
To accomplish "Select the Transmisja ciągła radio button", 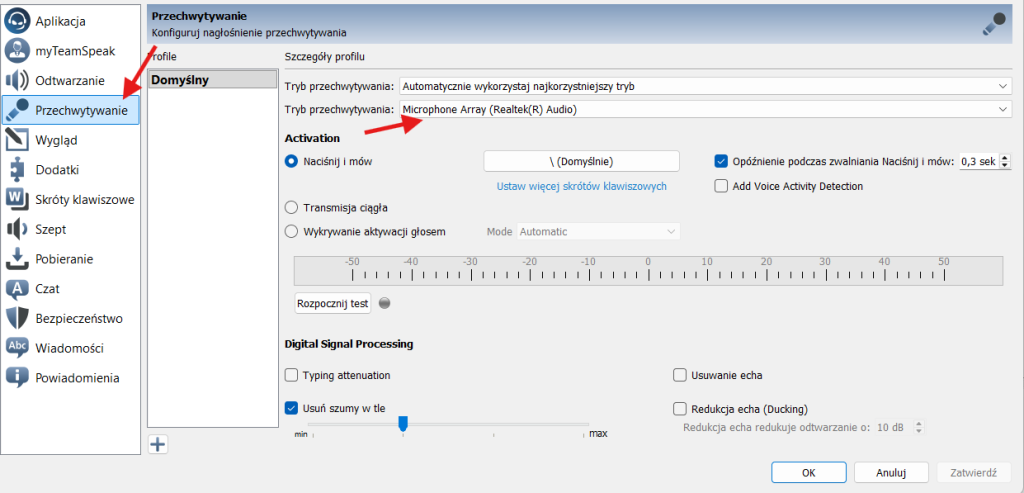I will coord(292,207).
